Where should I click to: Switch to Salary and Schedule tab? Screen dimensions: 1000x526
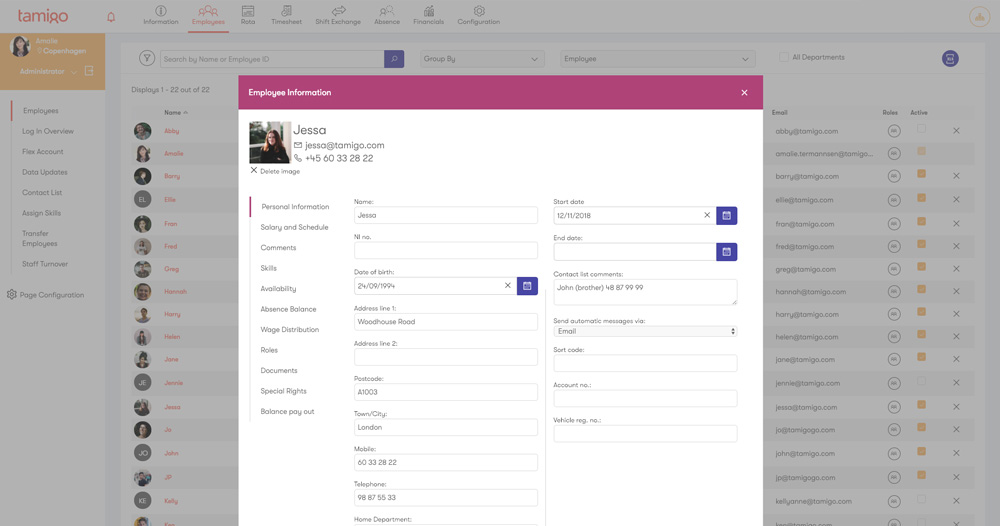[294, 227]
